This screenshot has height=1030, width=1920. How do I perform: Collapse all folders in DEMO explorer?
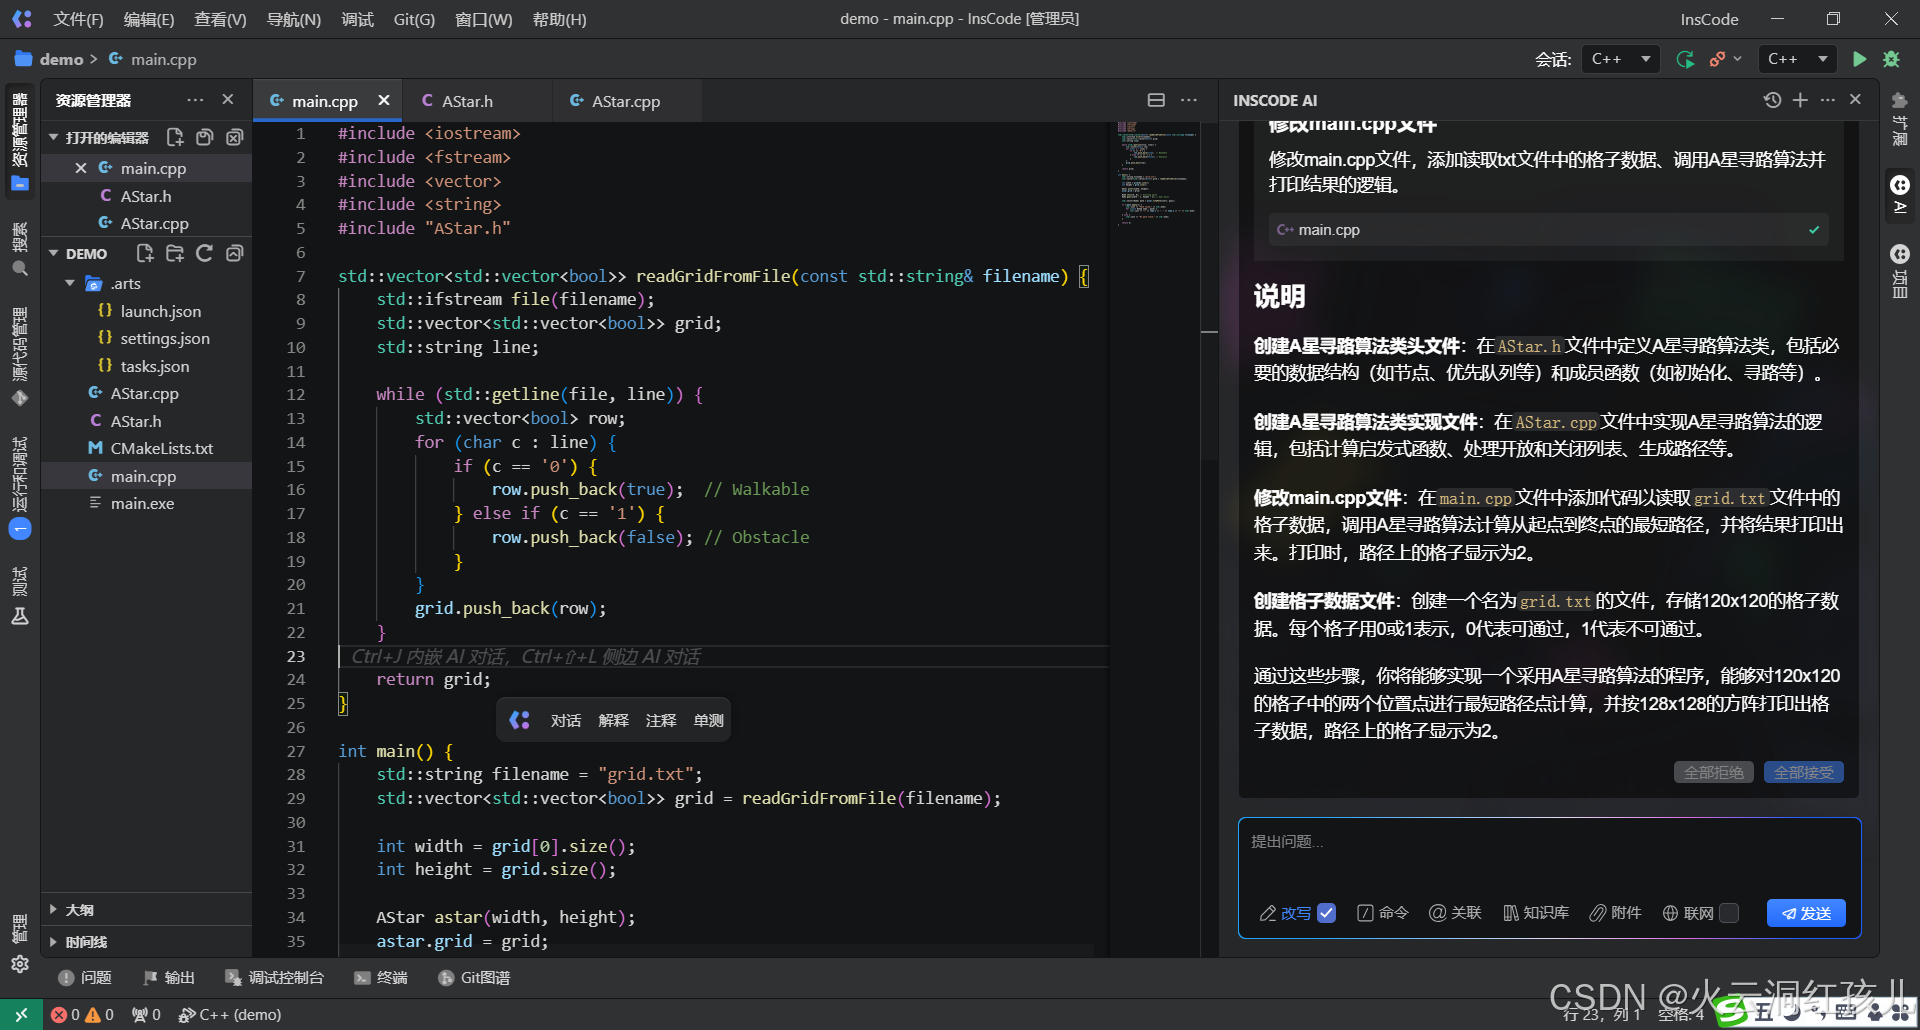(x=235, y=253)
